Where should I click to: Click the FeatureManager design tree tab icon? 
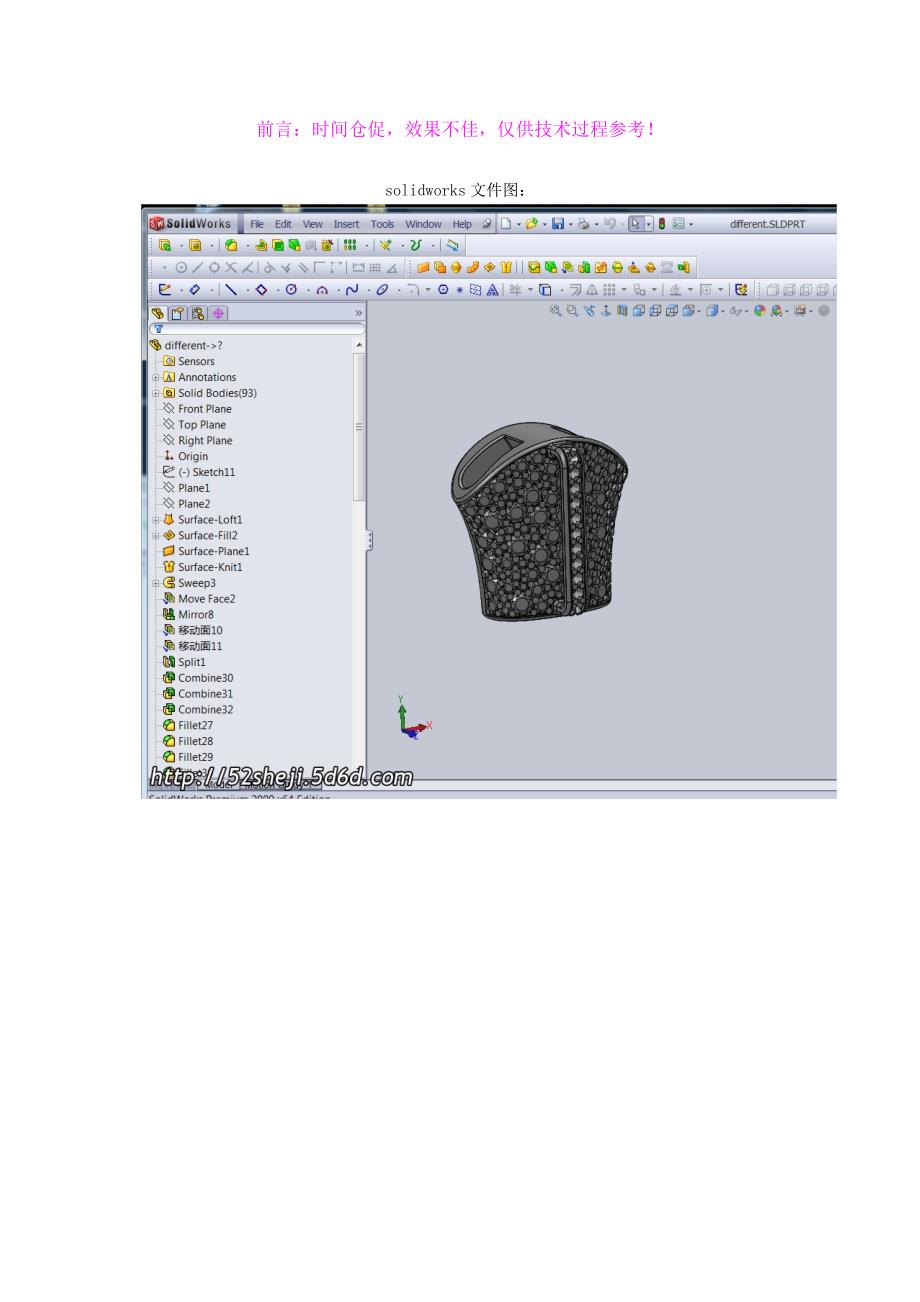159,313
